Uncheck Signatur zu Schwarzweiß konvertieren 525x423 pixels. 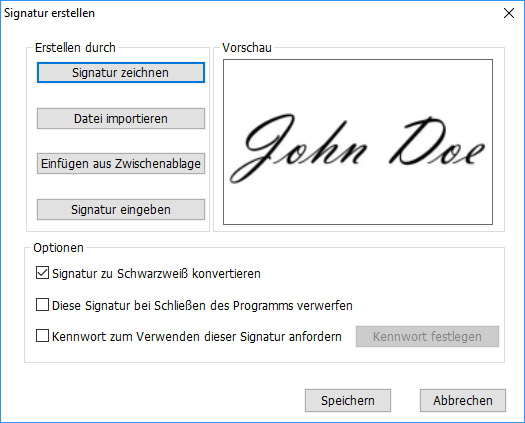point(42,273)
